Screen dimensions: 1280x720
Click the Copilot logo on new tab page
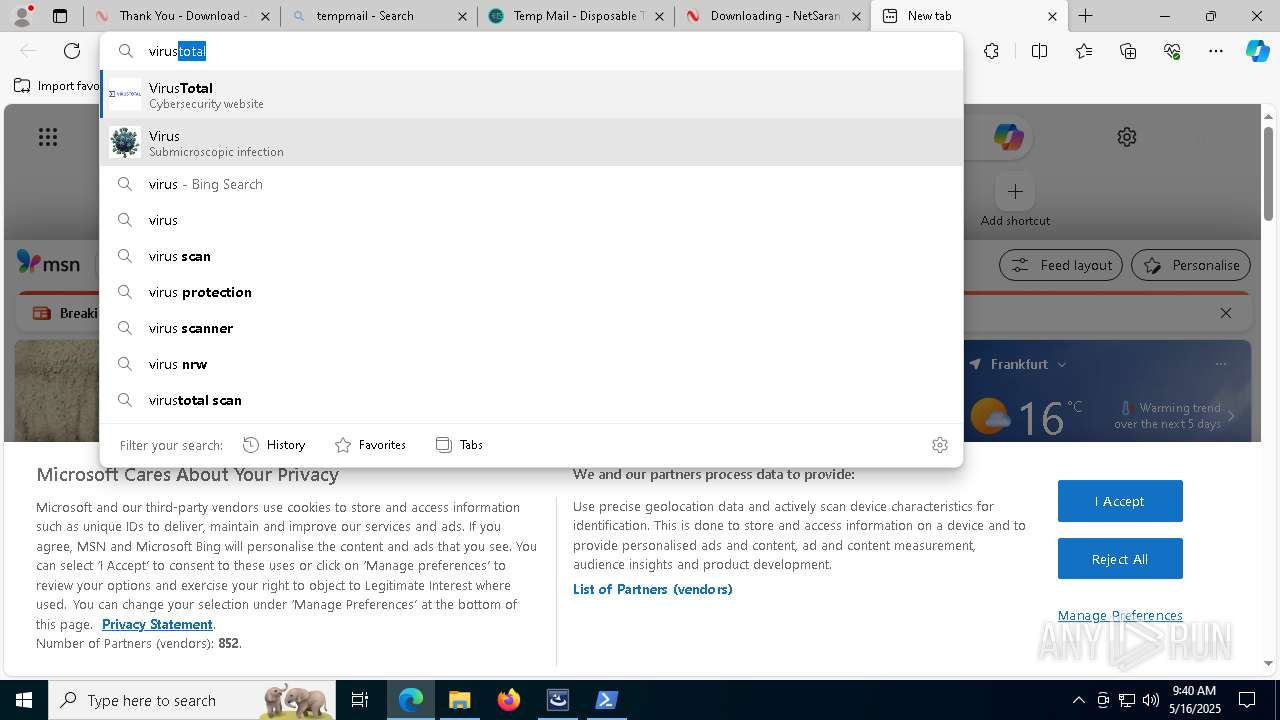click(1007, 137)
